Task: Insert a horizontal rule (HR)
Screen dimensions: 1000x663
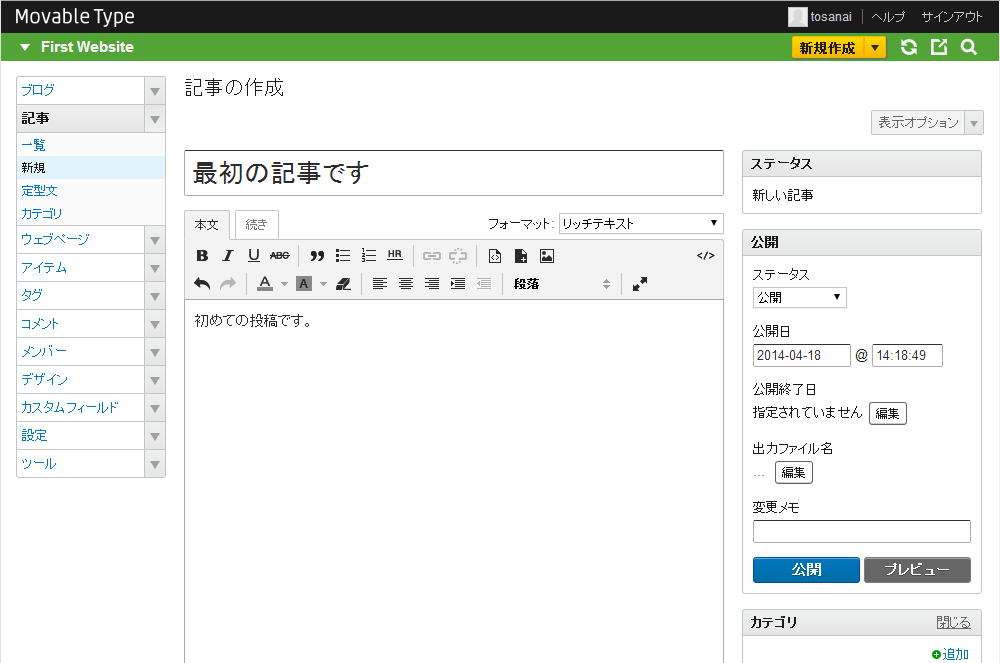Action: [x=394, y=256]
